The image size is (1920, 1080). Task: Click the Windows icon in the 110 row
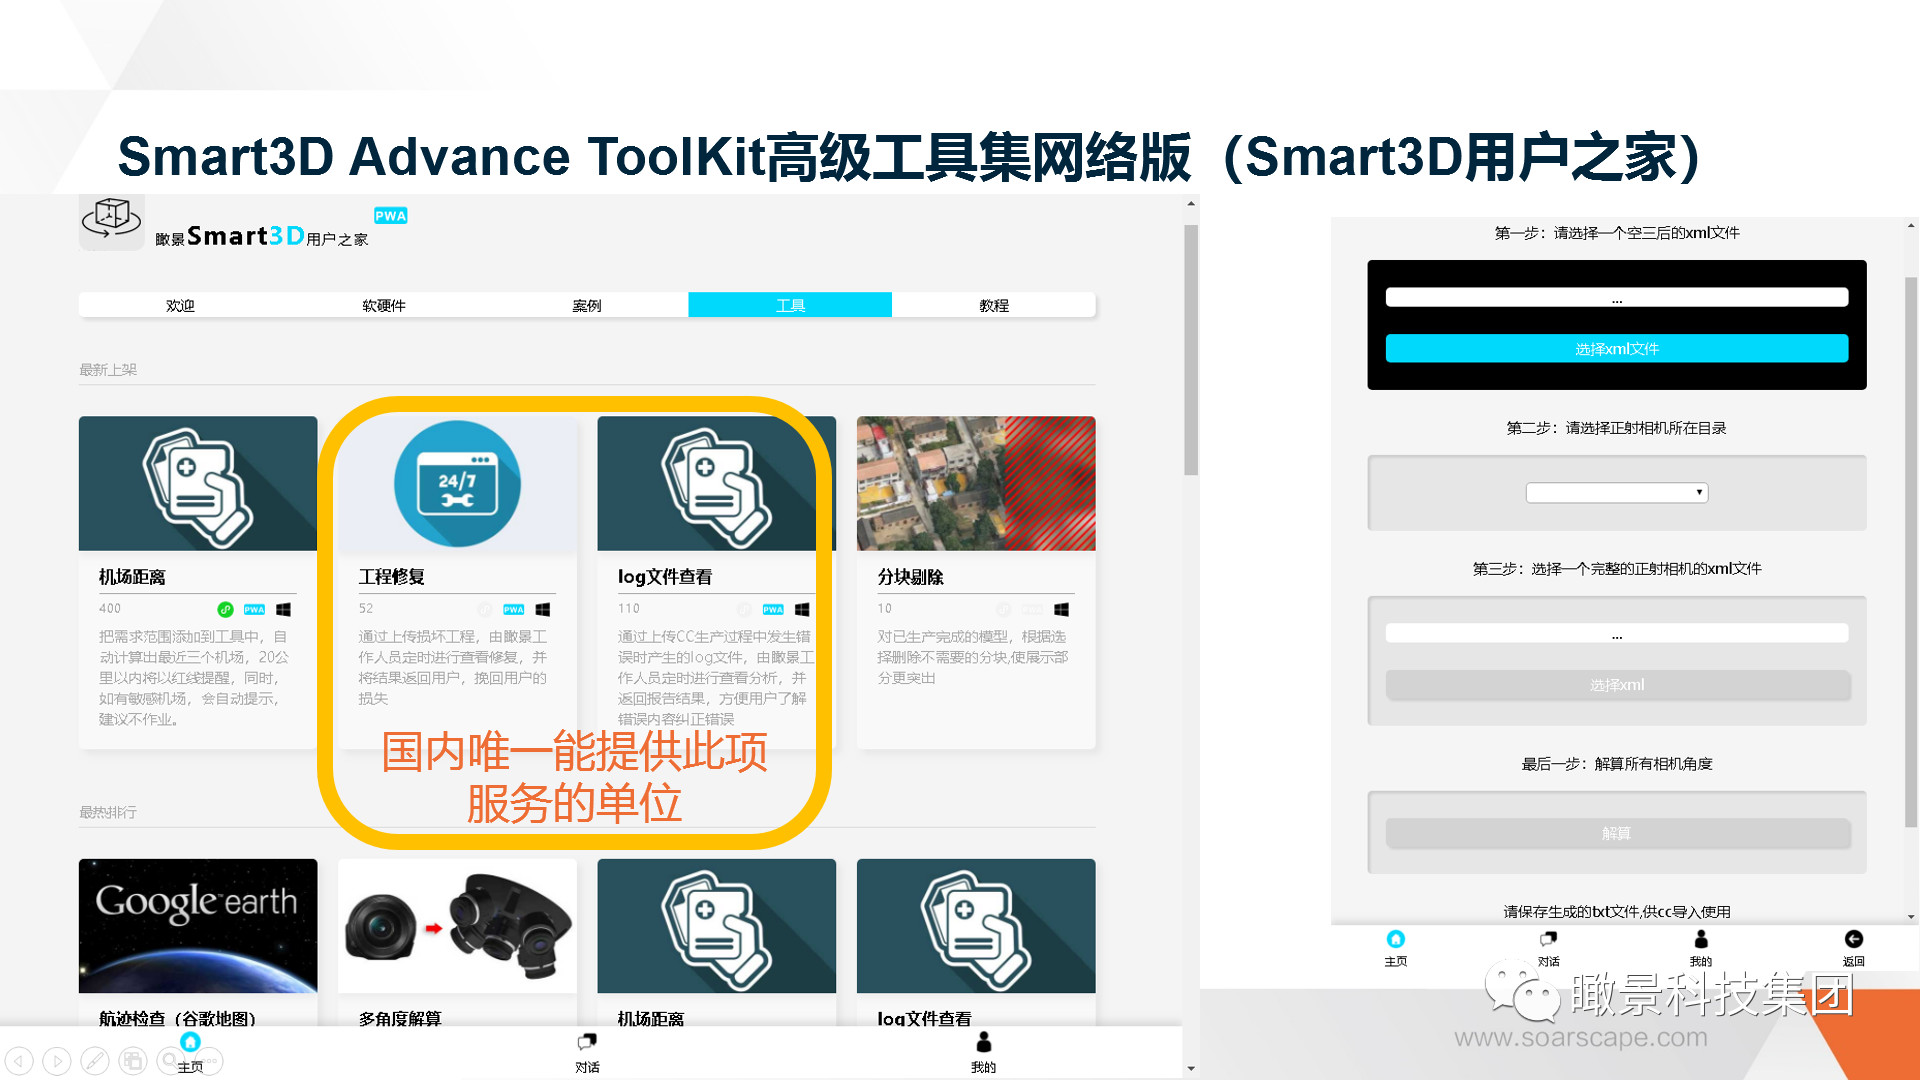tap(802, 609)
